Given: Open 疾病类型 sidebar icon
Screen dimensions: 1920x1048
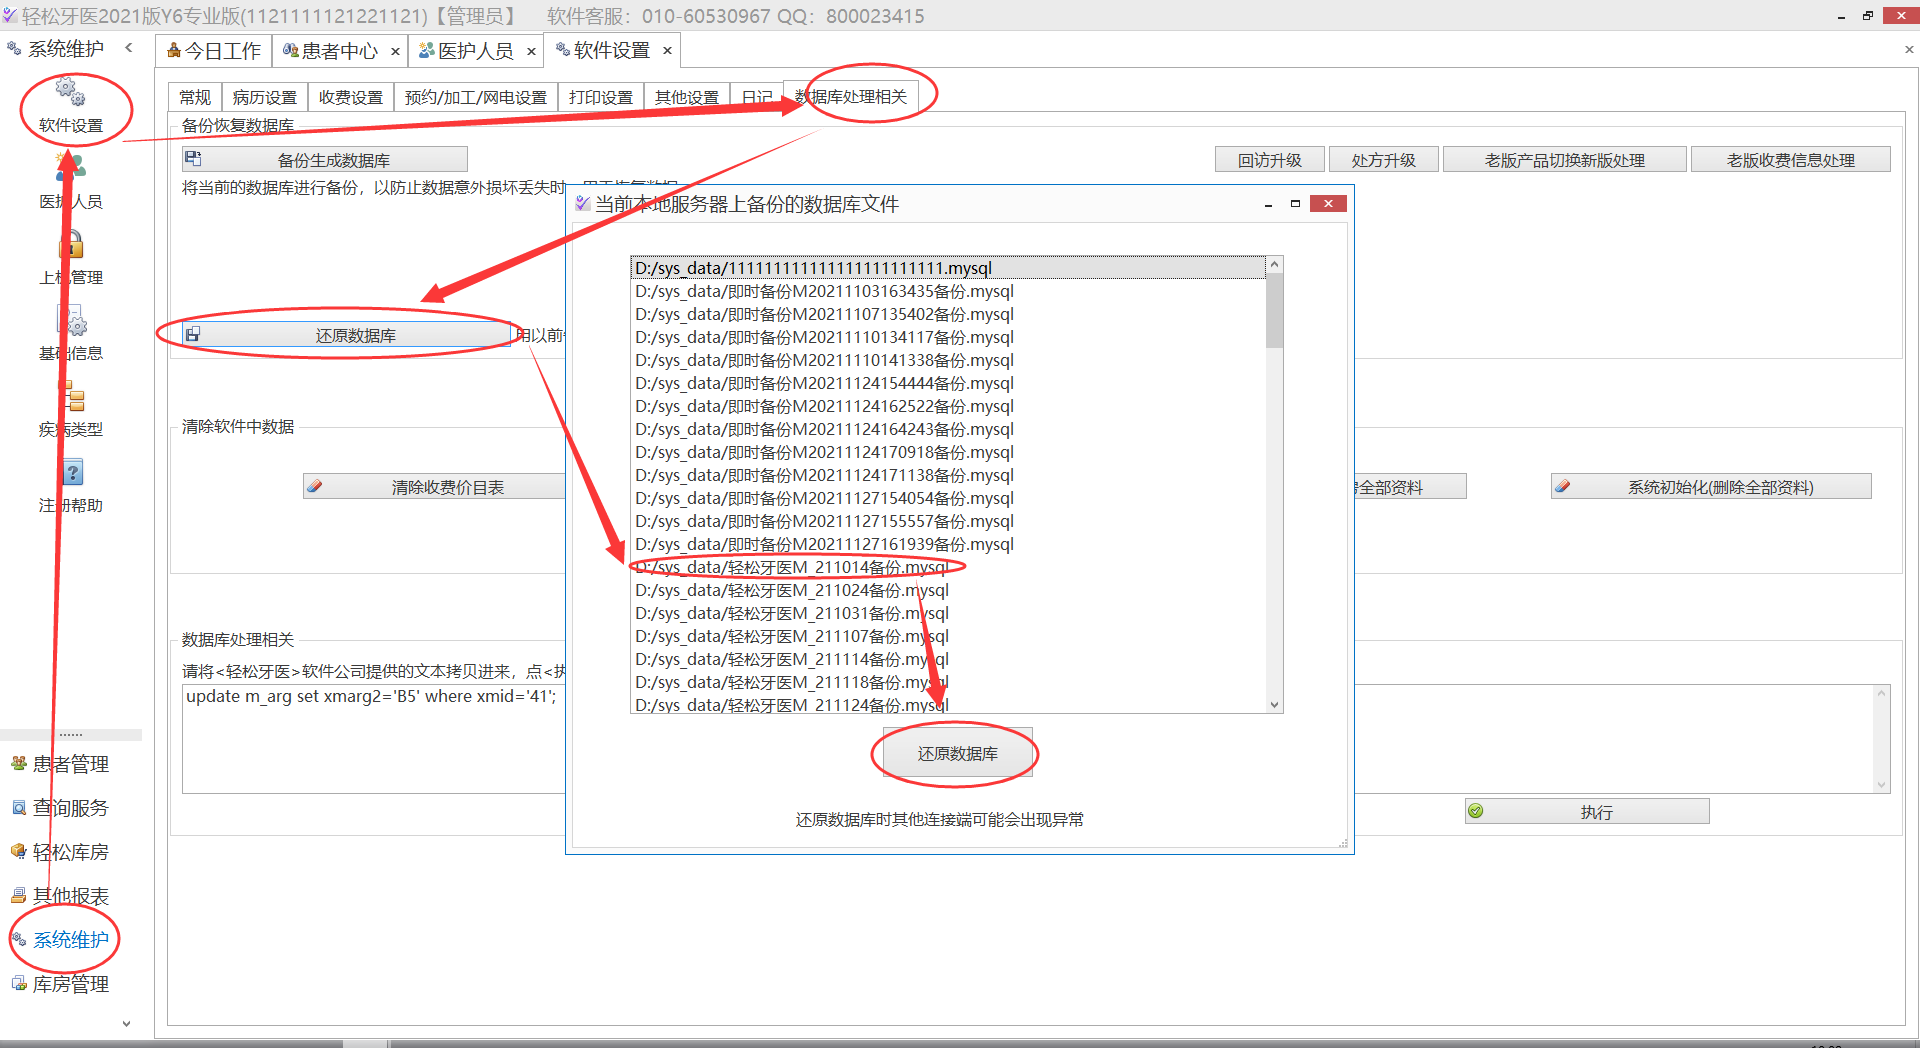Looking at the screenshot, I should click(x=70, y=398).
